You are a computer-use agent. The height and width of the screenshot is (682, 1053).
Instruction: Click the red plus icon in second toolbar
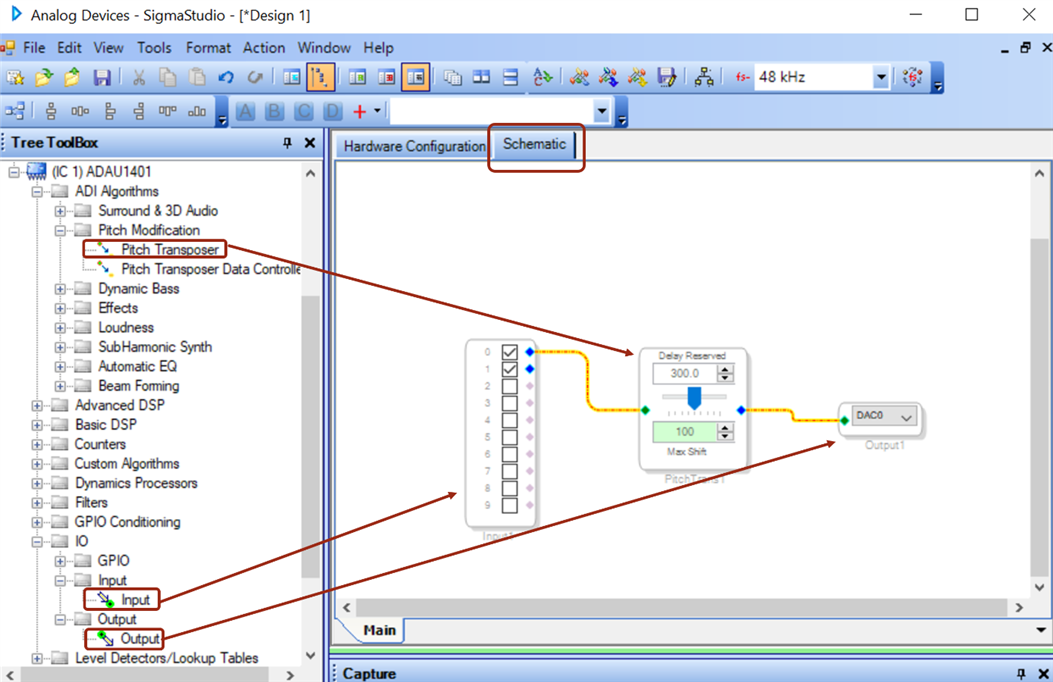[x=359, y=112]
